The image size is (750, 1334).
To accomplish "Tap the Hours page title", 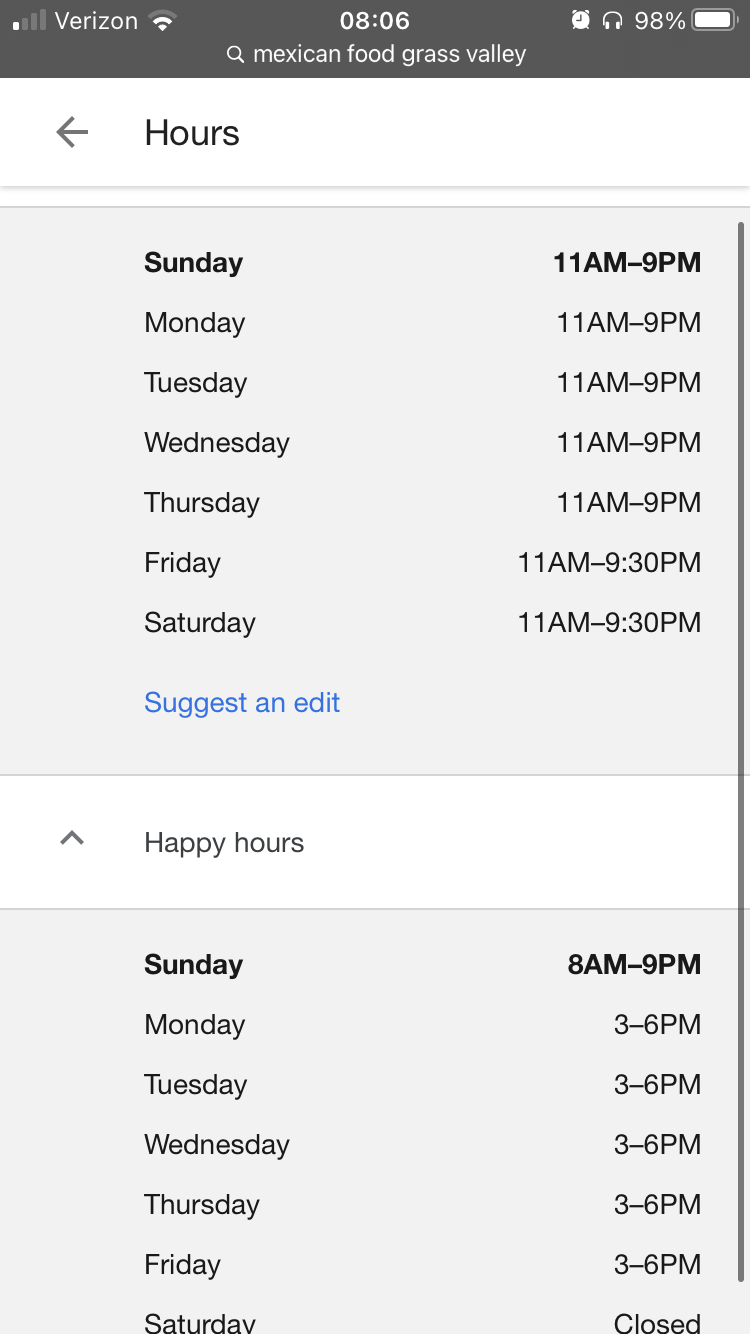I will (x=192, y=133).
